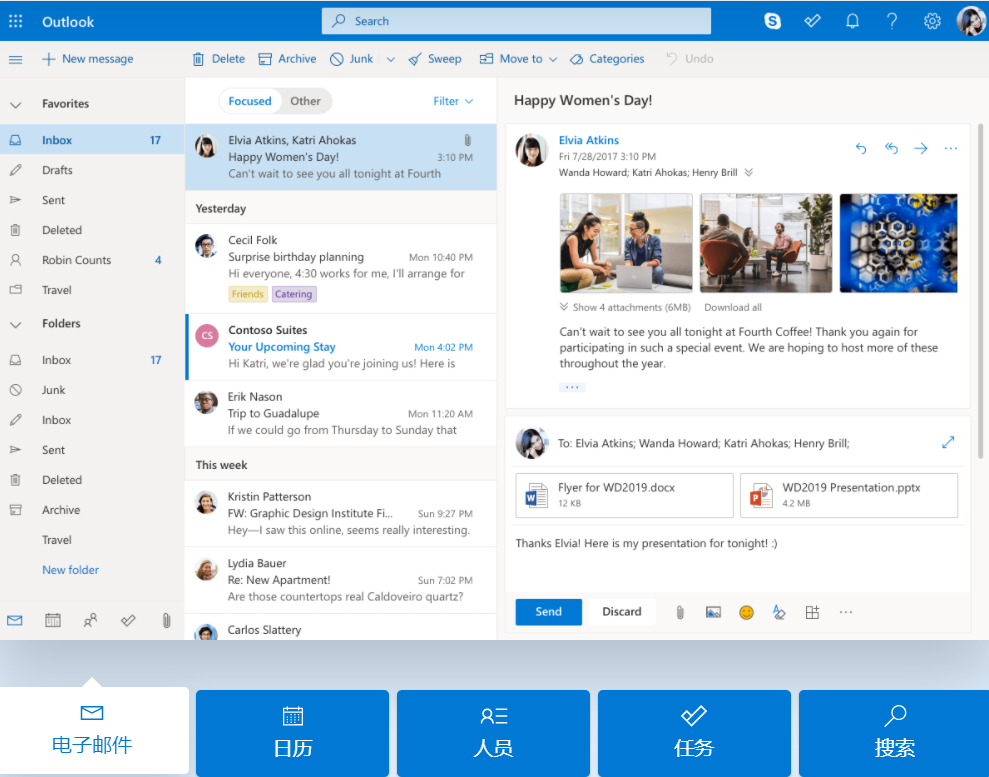The height and width of the screenshot is (777, 989).
Task: Open more actions for message
Action: [951, 148]
